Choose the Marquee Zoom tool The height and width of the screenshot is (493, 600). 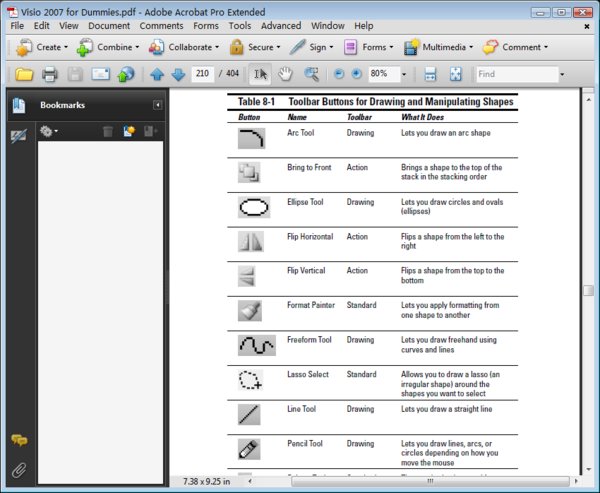pyautogui.click(x=311, y=74)
